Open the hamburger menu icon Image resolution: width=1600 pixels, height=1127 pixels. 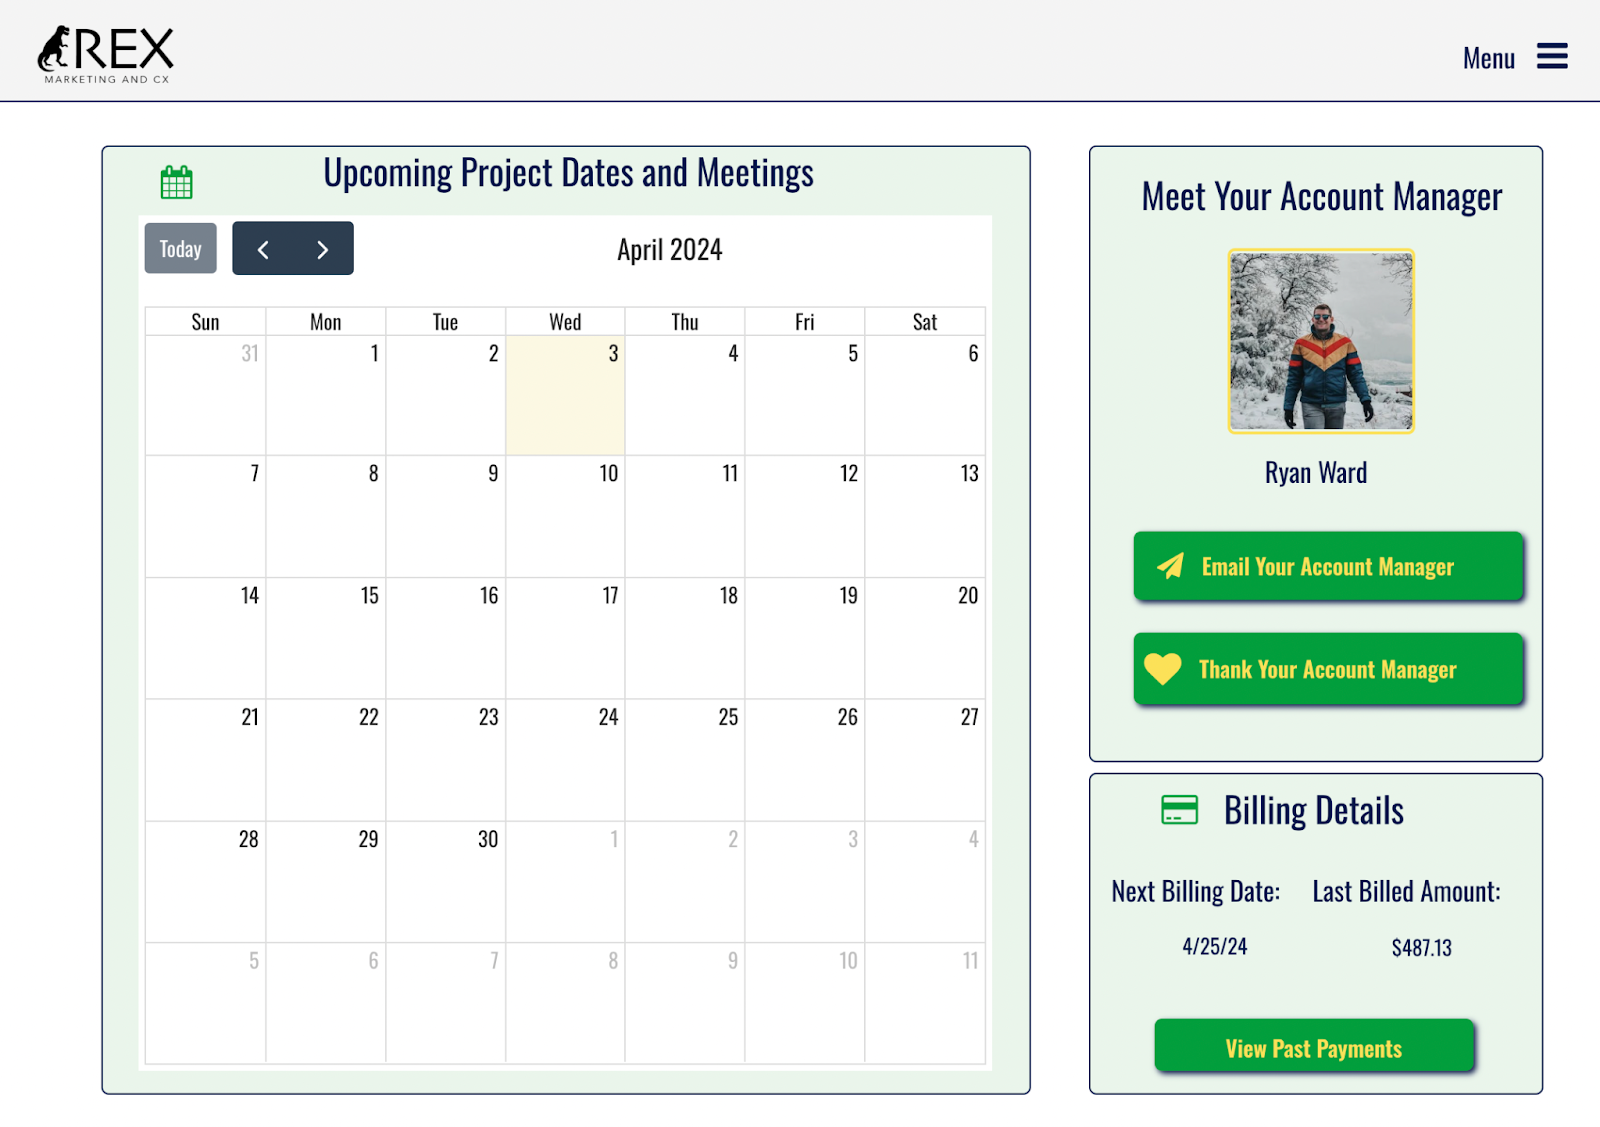click(1552, 56)
